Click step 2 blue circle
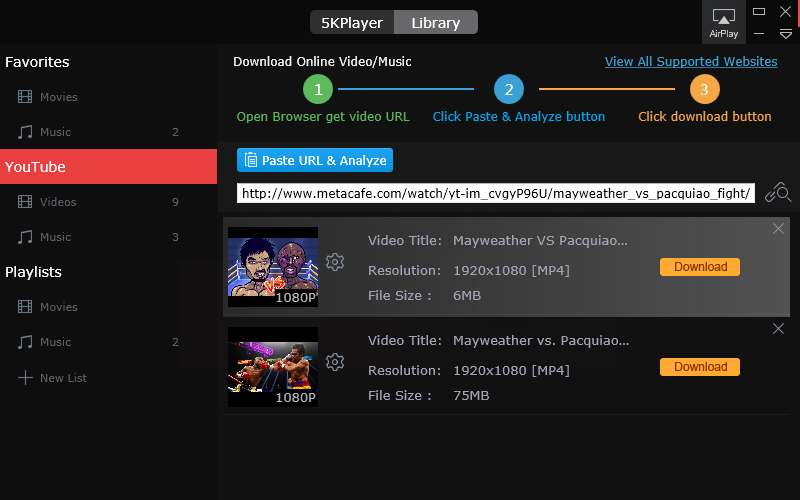The image size is (800, 500). point(509,89)
